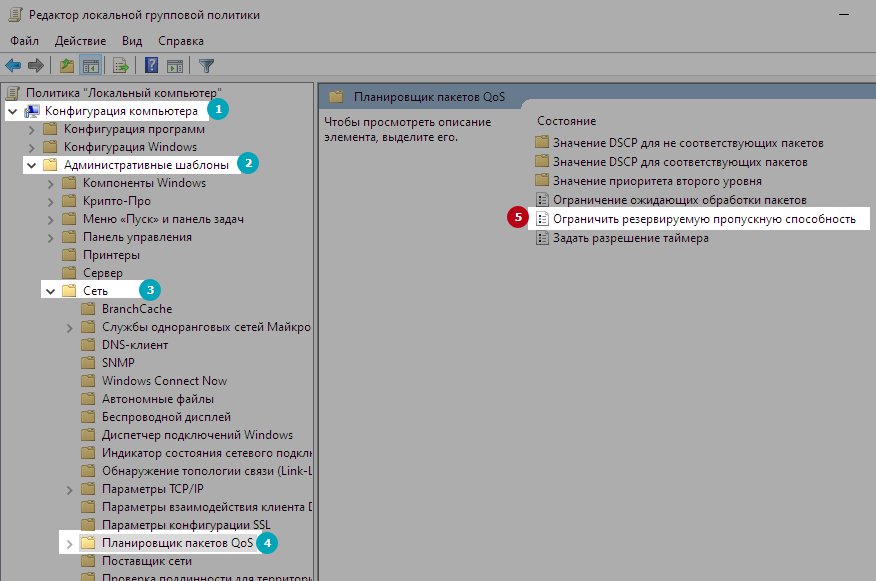Click folder icon beside Принтеры

click(x=69, y=255)
